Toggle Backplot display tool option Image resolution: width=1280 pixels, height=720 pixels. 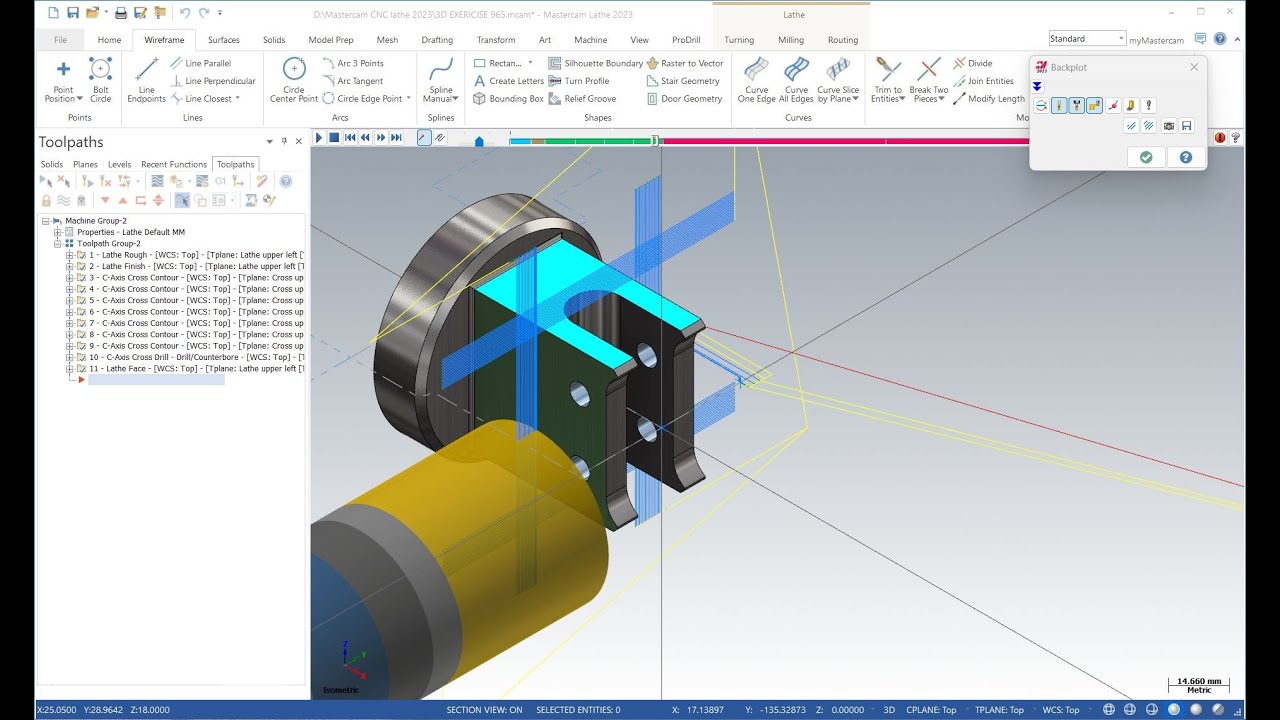pyautogui.click(x=1059, y=105)
